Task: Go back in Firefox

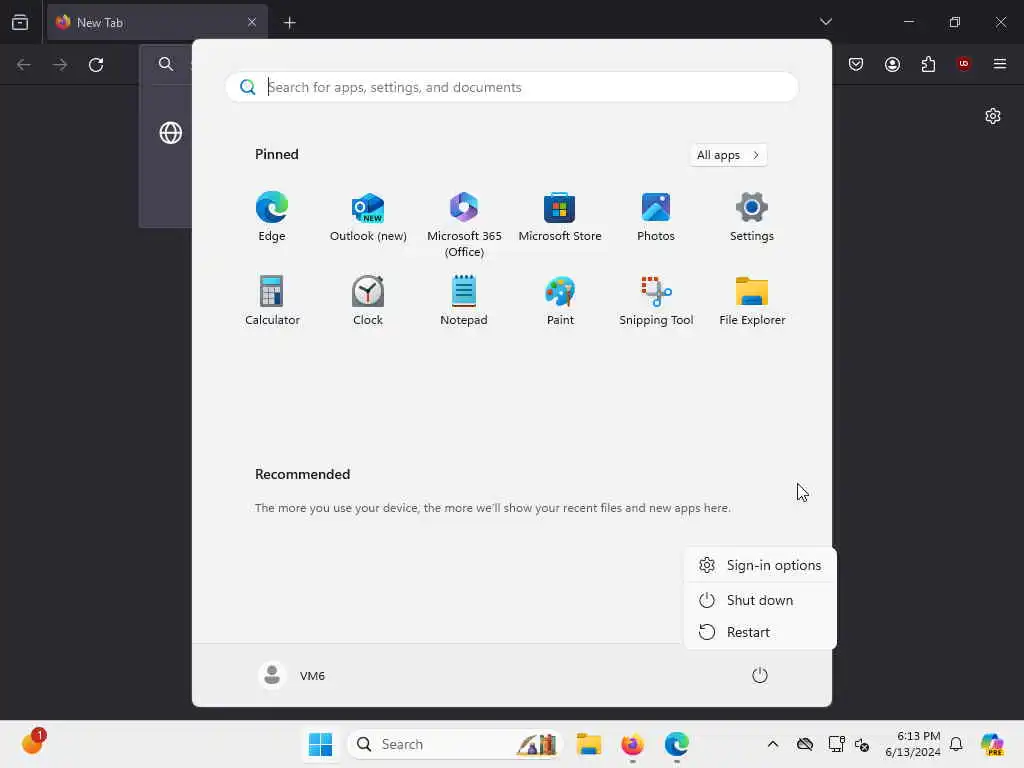Action: click(24, 65)
